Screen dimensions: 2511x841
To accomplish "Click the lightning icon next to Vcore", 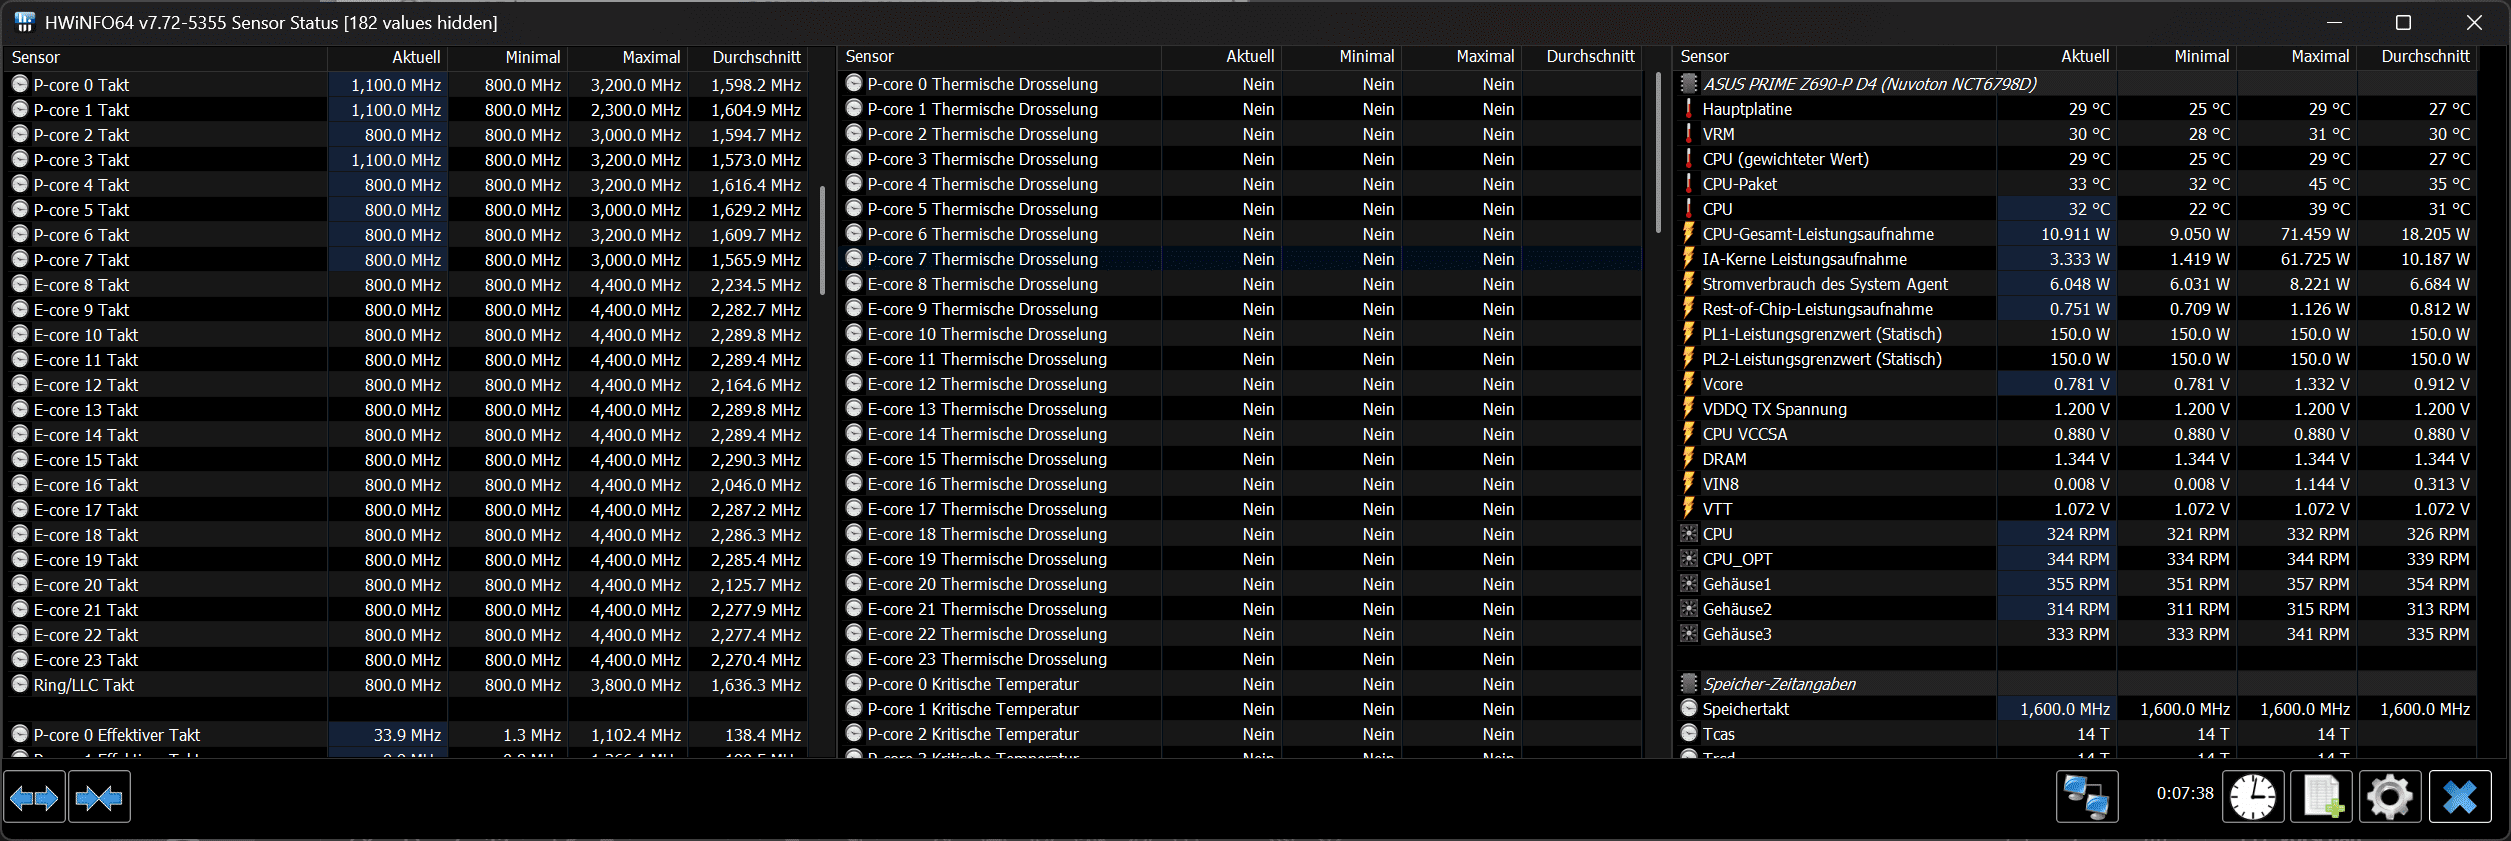I will (1689, 384).
